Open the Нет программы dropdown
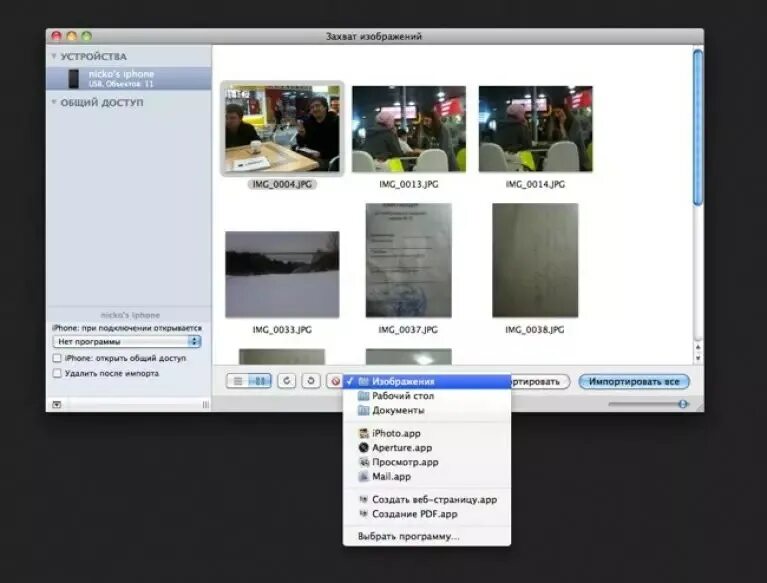Screen dimensions: 767x583 click(x=127, y=341)
